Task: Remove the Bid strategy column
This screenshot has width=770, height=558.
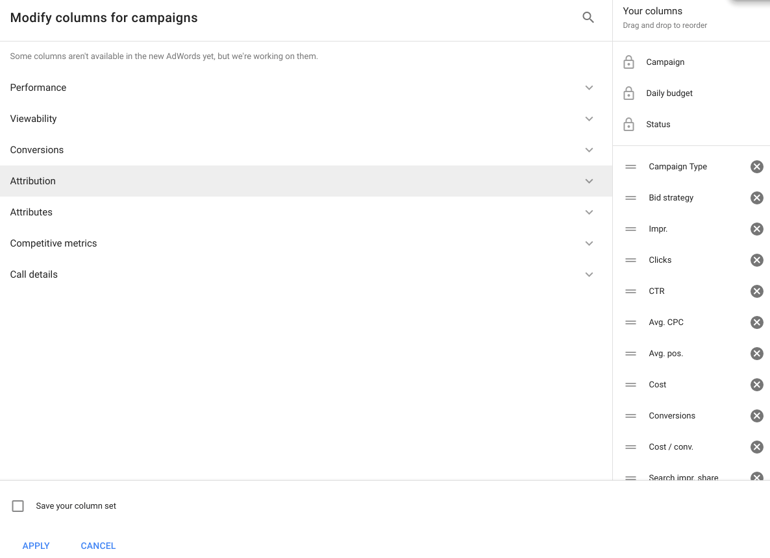Action: 756,198
